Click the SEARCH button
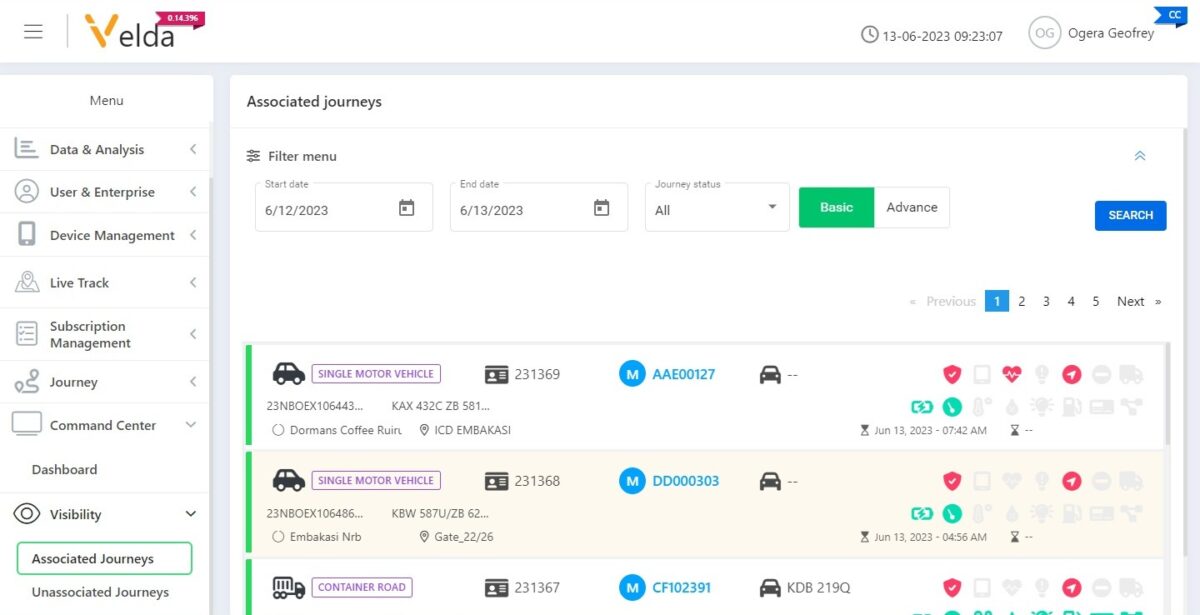Viewport: 1200px width, 615px height. [x=1130, y=215]
